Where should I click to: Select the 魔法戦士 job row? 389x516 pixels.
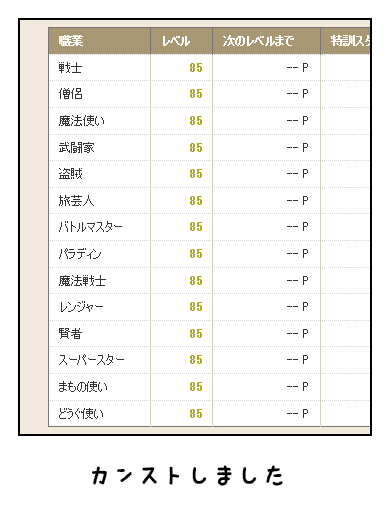coord(210,280)
